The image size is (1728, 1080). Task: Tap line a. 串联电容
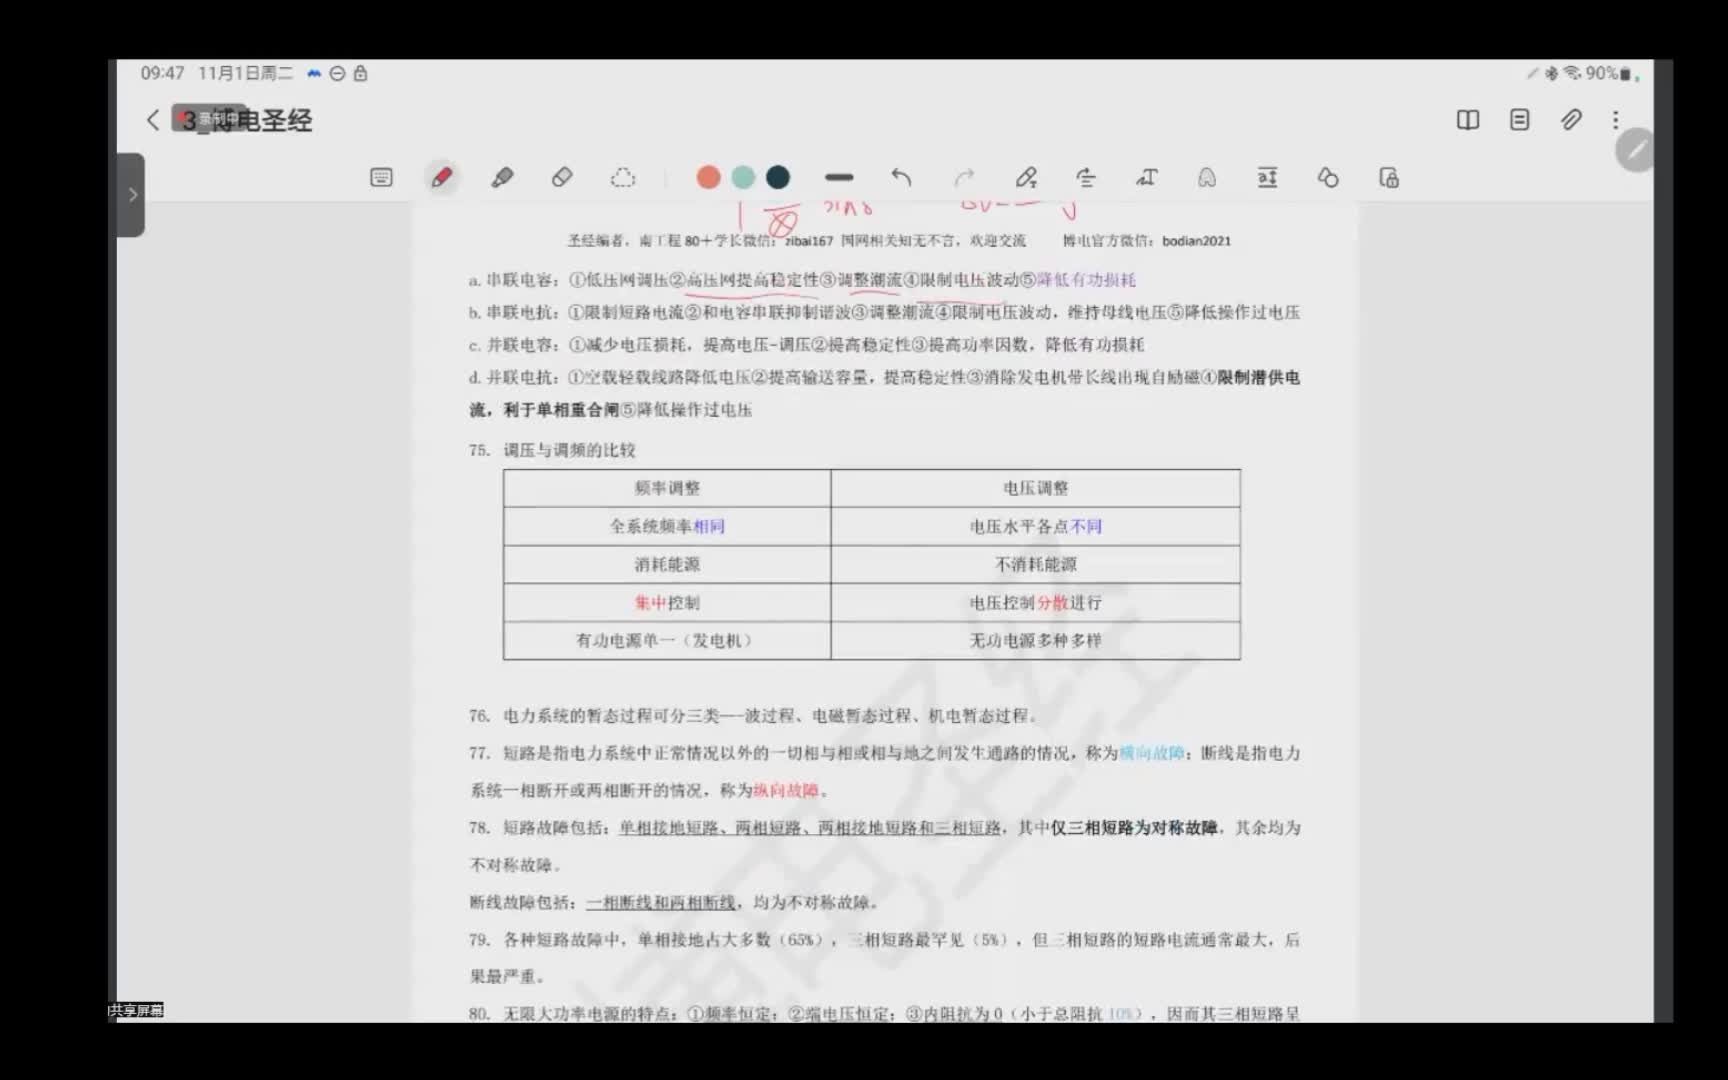click(802, 280)
